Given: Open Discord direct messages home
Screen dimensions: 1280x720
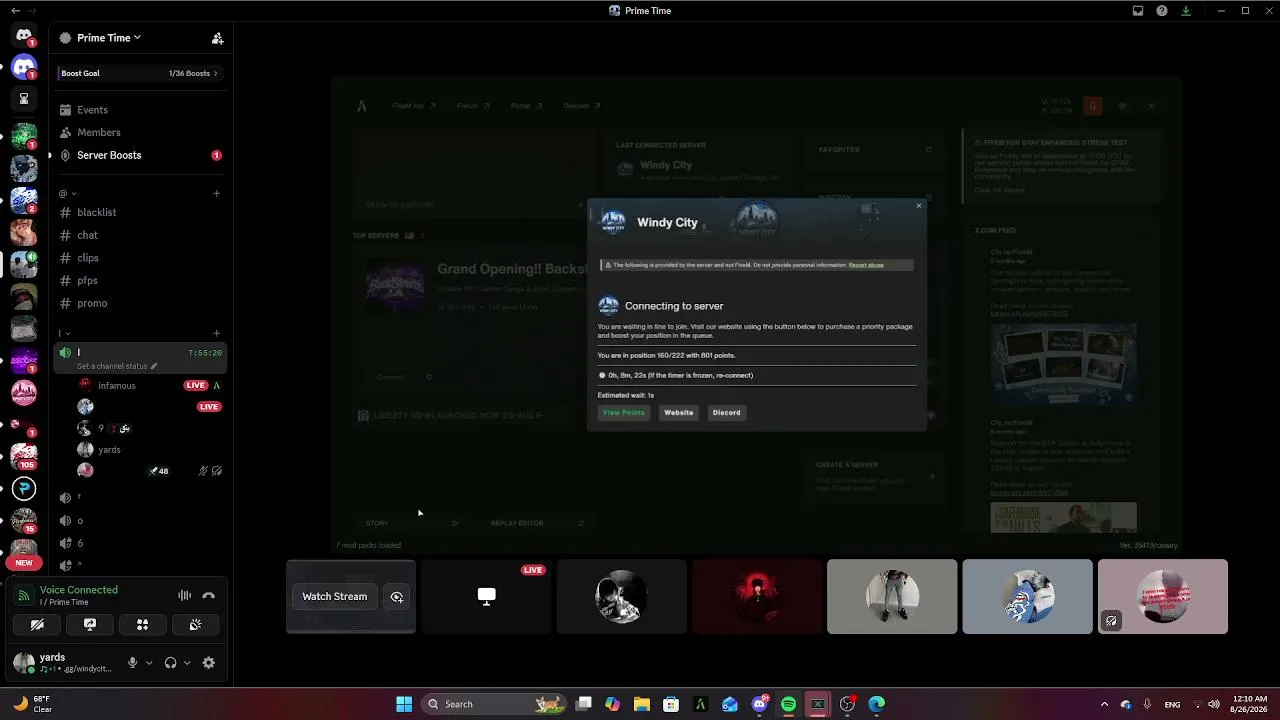Looking at the screenshot, I should coord(24,35).
